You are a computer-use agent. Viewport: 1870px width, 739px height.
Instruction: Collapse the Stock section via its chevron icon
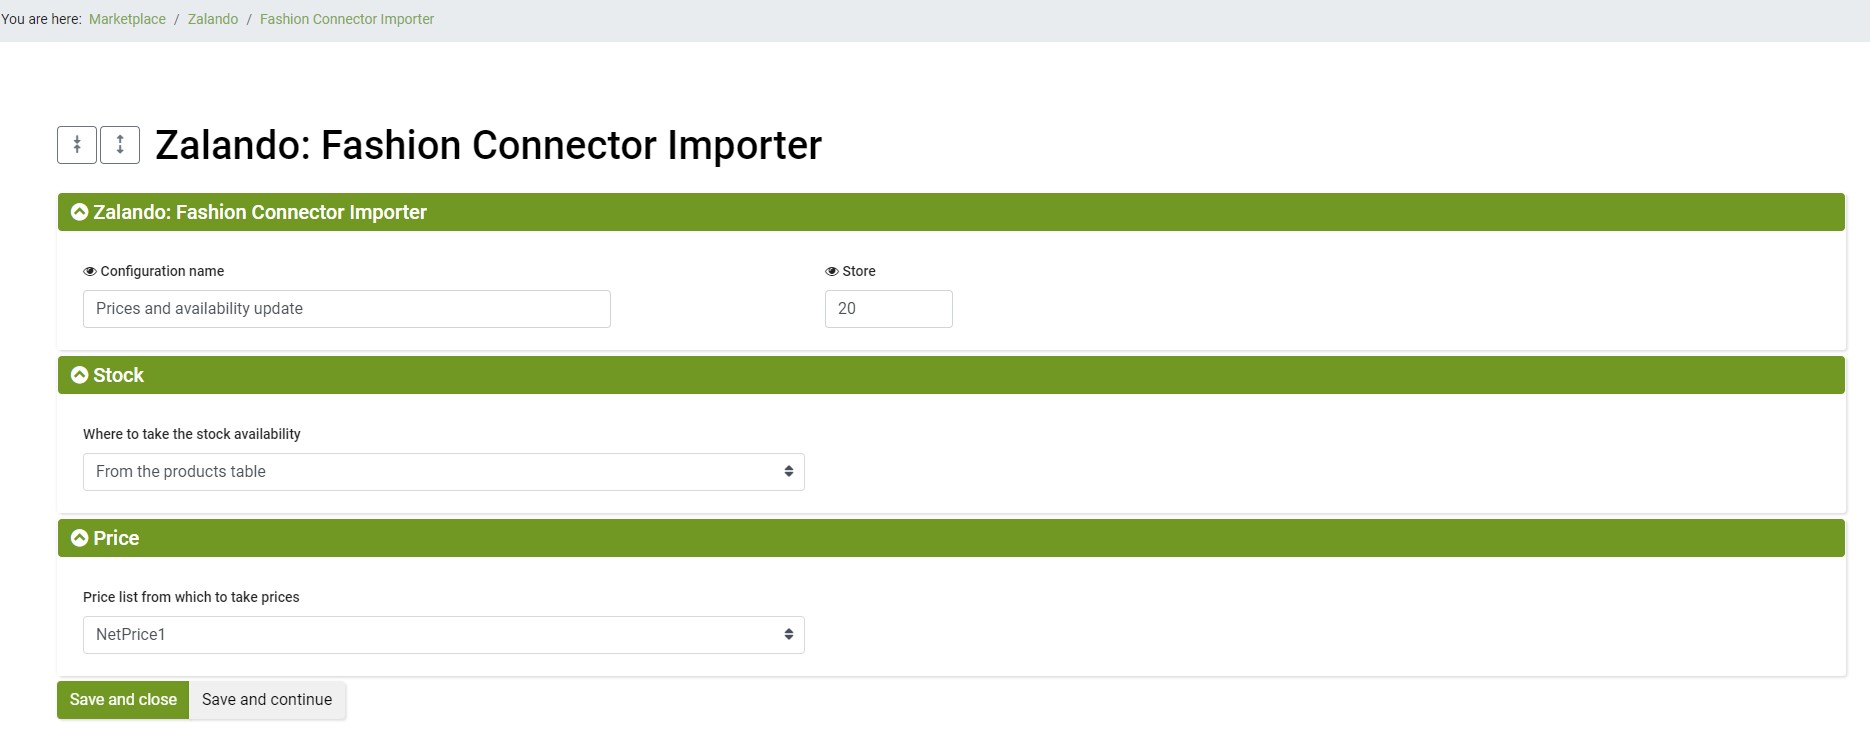point(80,375)
